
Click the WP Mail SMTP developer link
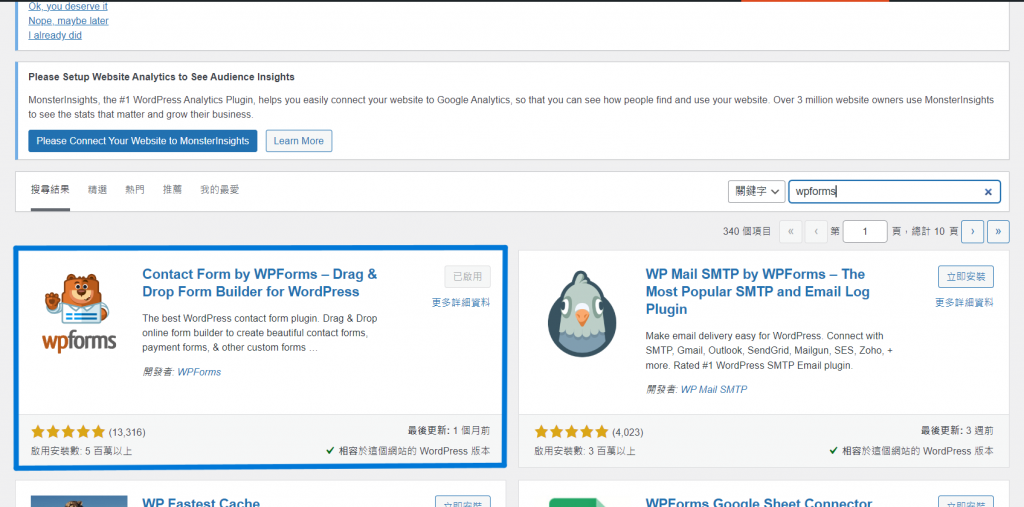pos(714,389)
